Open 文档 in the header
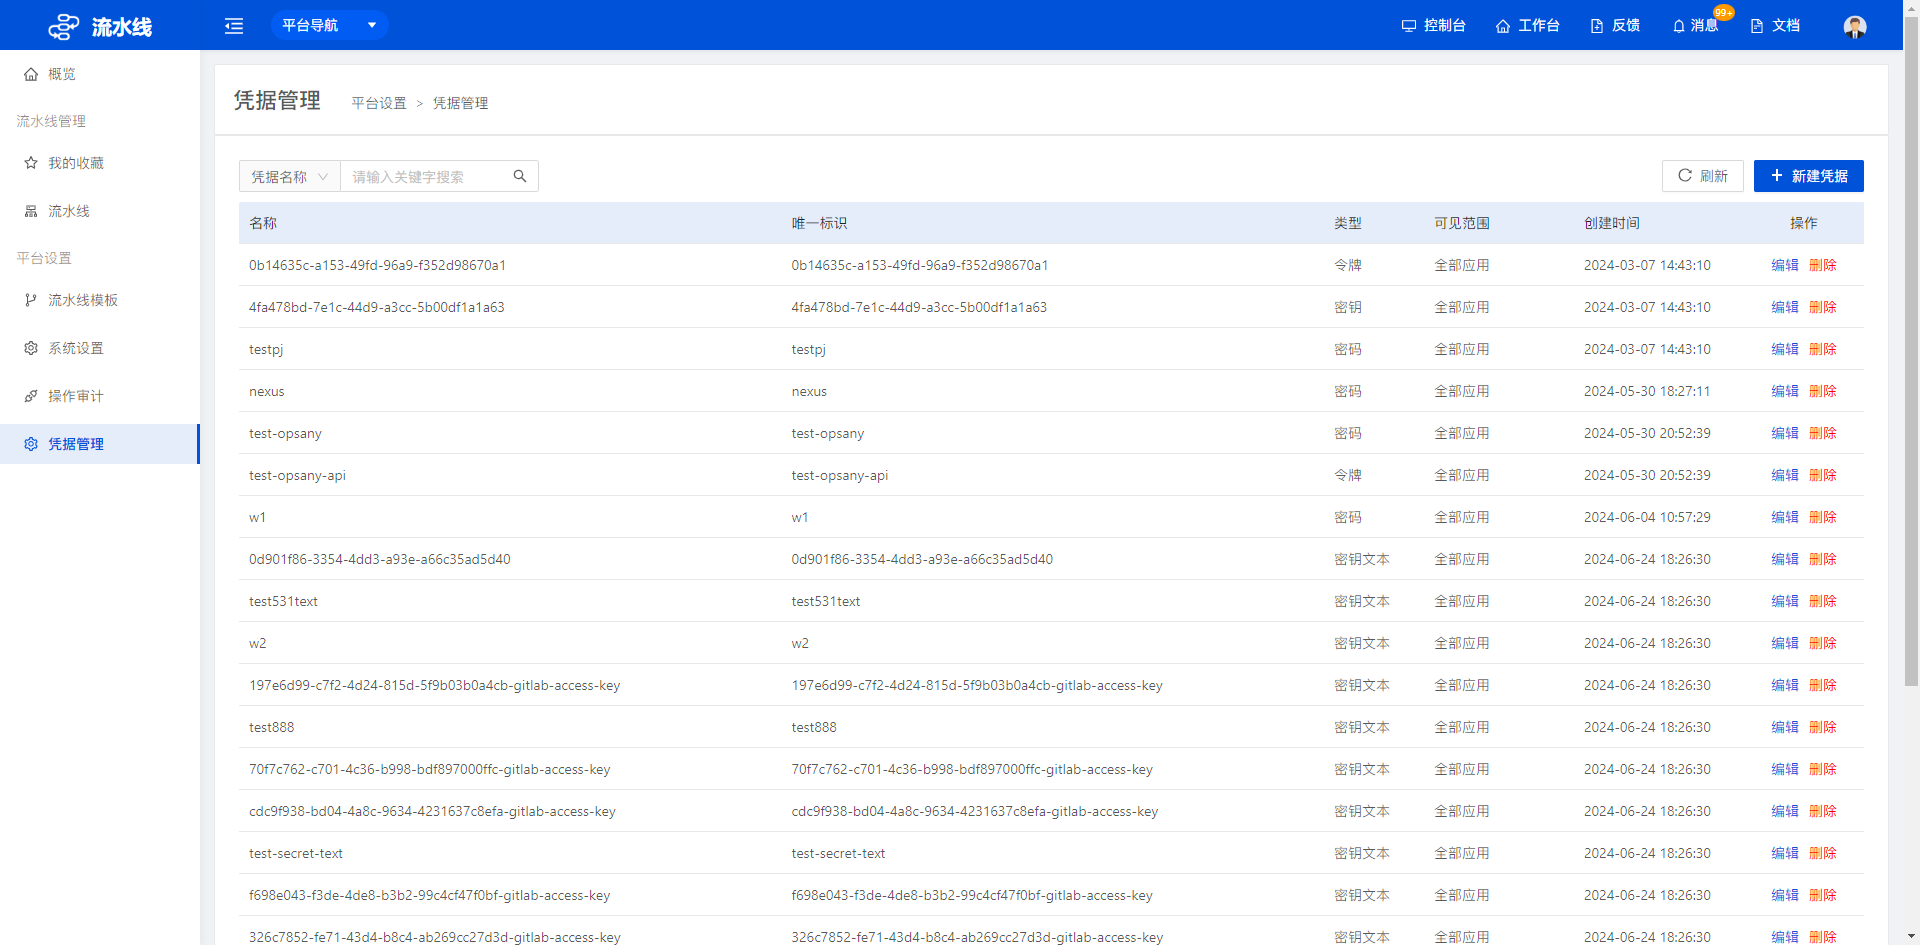1920x945 pixels. click(1775, 25)
